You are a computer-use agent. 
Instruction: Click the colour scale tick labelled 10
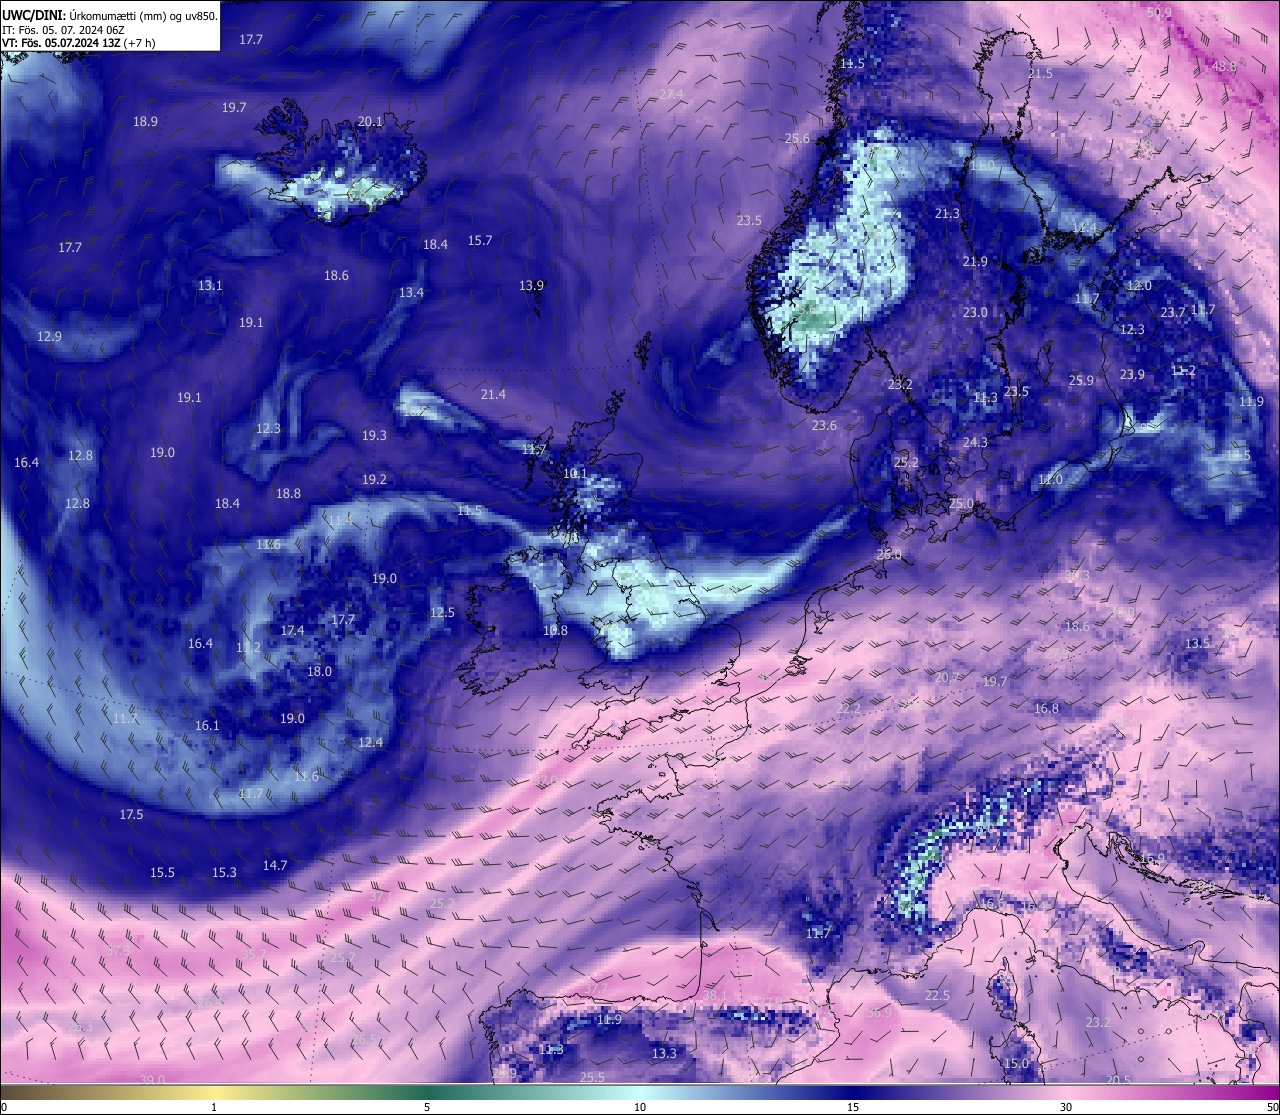(x=640, y=1107)
